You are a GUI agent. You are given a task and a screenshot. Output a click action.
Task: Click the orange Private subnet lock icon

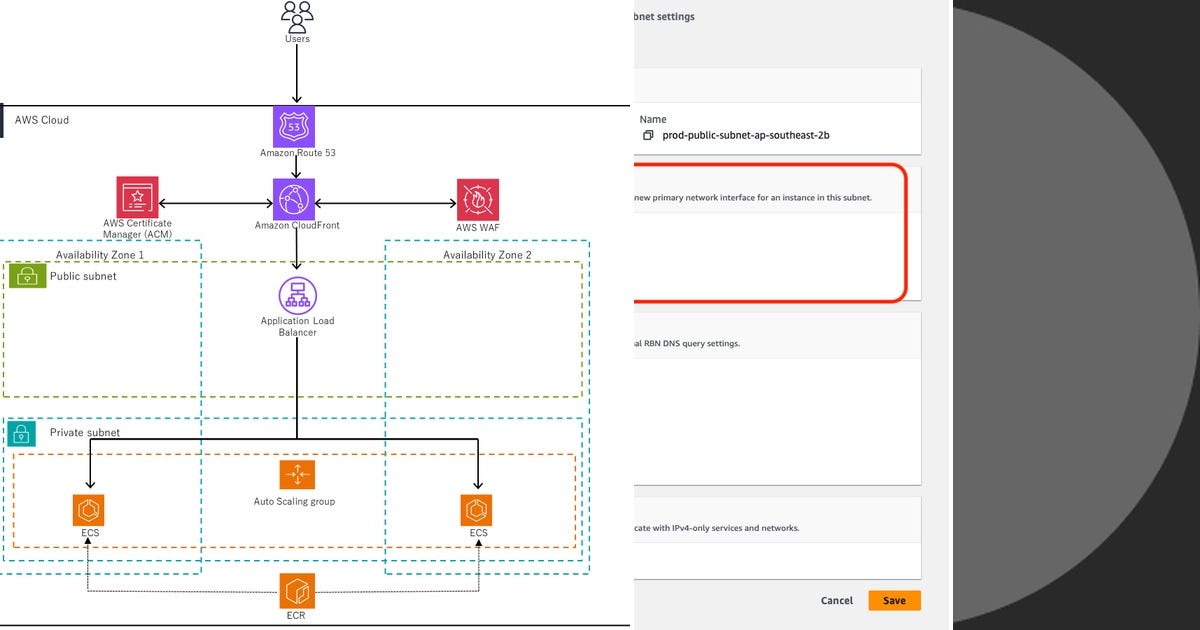coord(23,433)
